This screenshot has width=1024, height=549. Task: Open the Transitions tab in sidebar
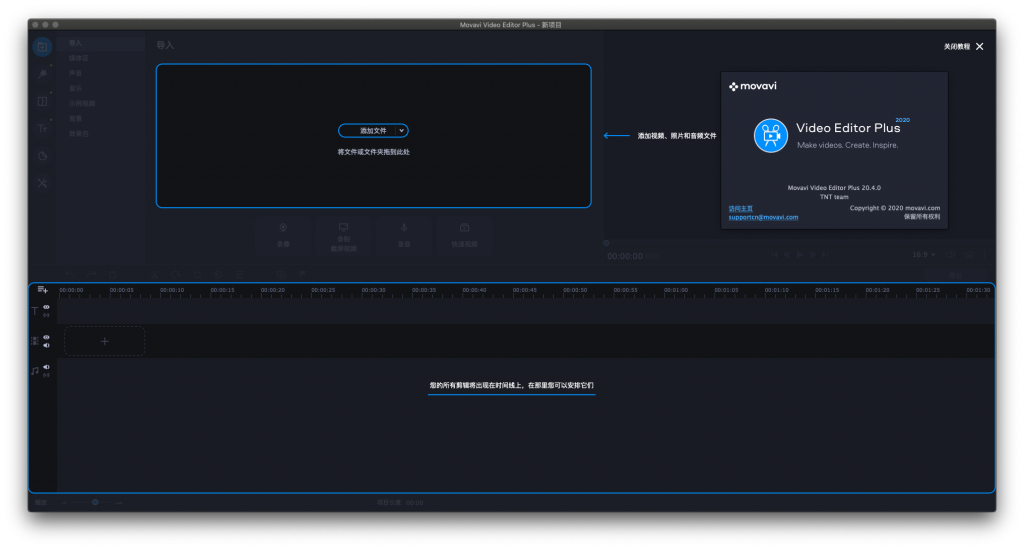tap(42, 101)
